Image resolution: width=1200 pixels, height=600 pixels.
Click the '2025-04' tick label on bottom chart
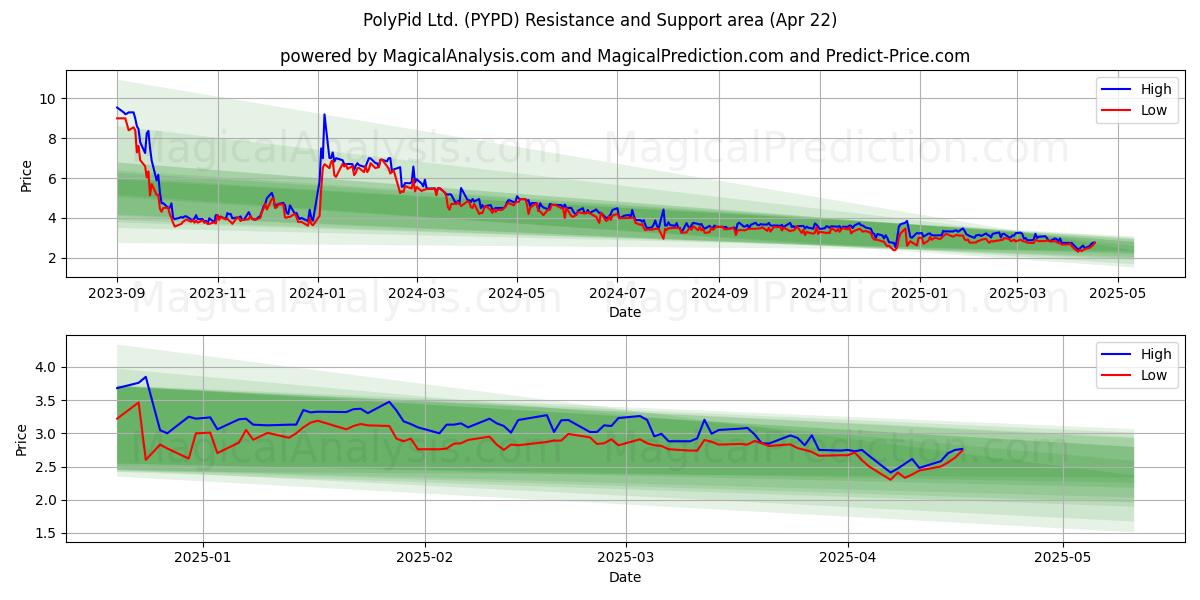848,558
